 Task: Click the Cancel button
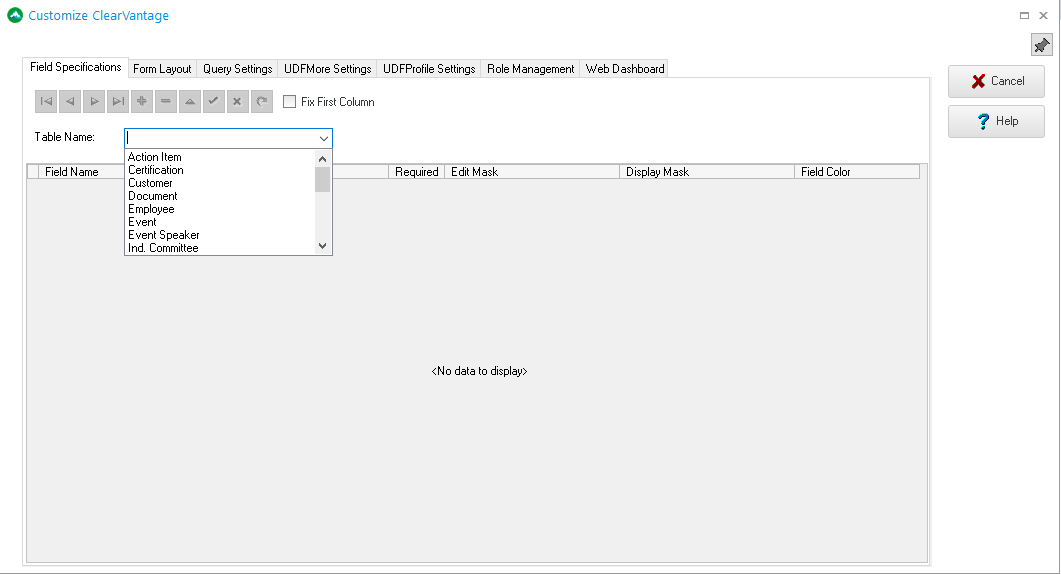(x=996, y=81)
